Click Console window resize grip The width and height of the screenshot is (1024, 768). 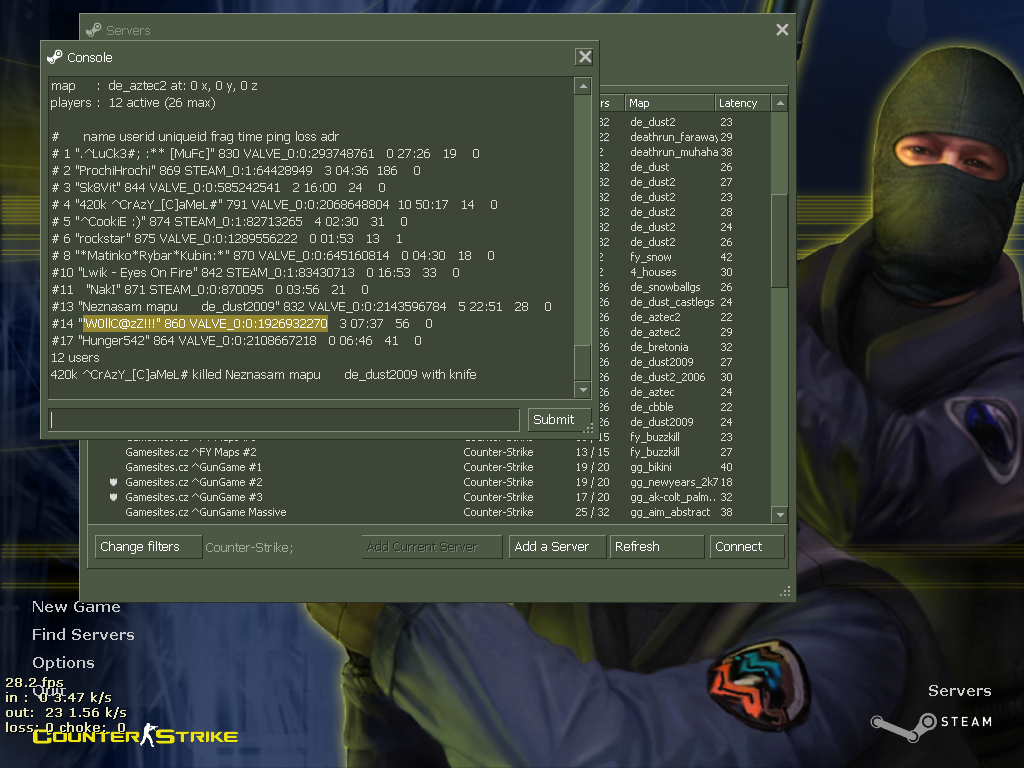(x=588, y=428)
